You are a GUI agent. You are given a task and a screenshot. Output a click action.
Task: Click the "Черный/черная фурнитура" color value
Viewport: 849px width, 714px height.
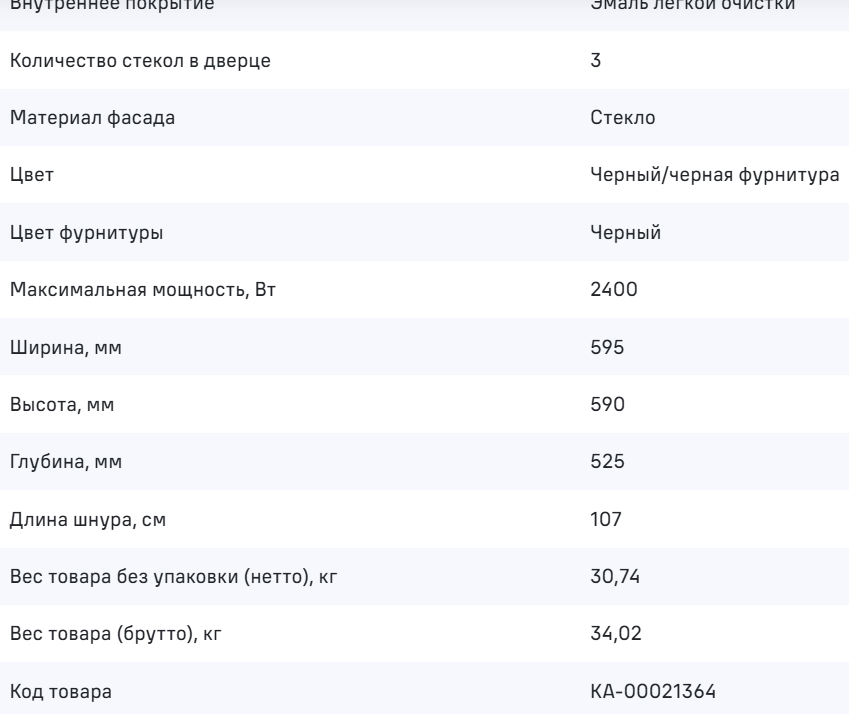click(x=715, y=175)
